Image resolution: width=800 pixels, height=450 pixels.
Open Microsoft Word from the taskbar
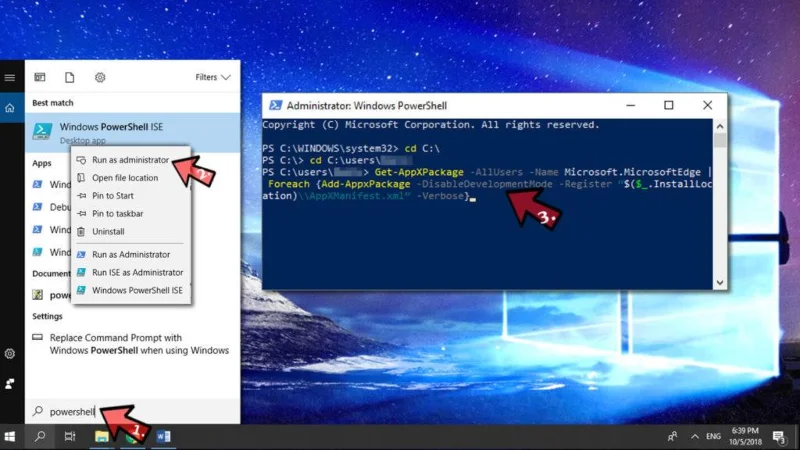[x=163, y=437]
